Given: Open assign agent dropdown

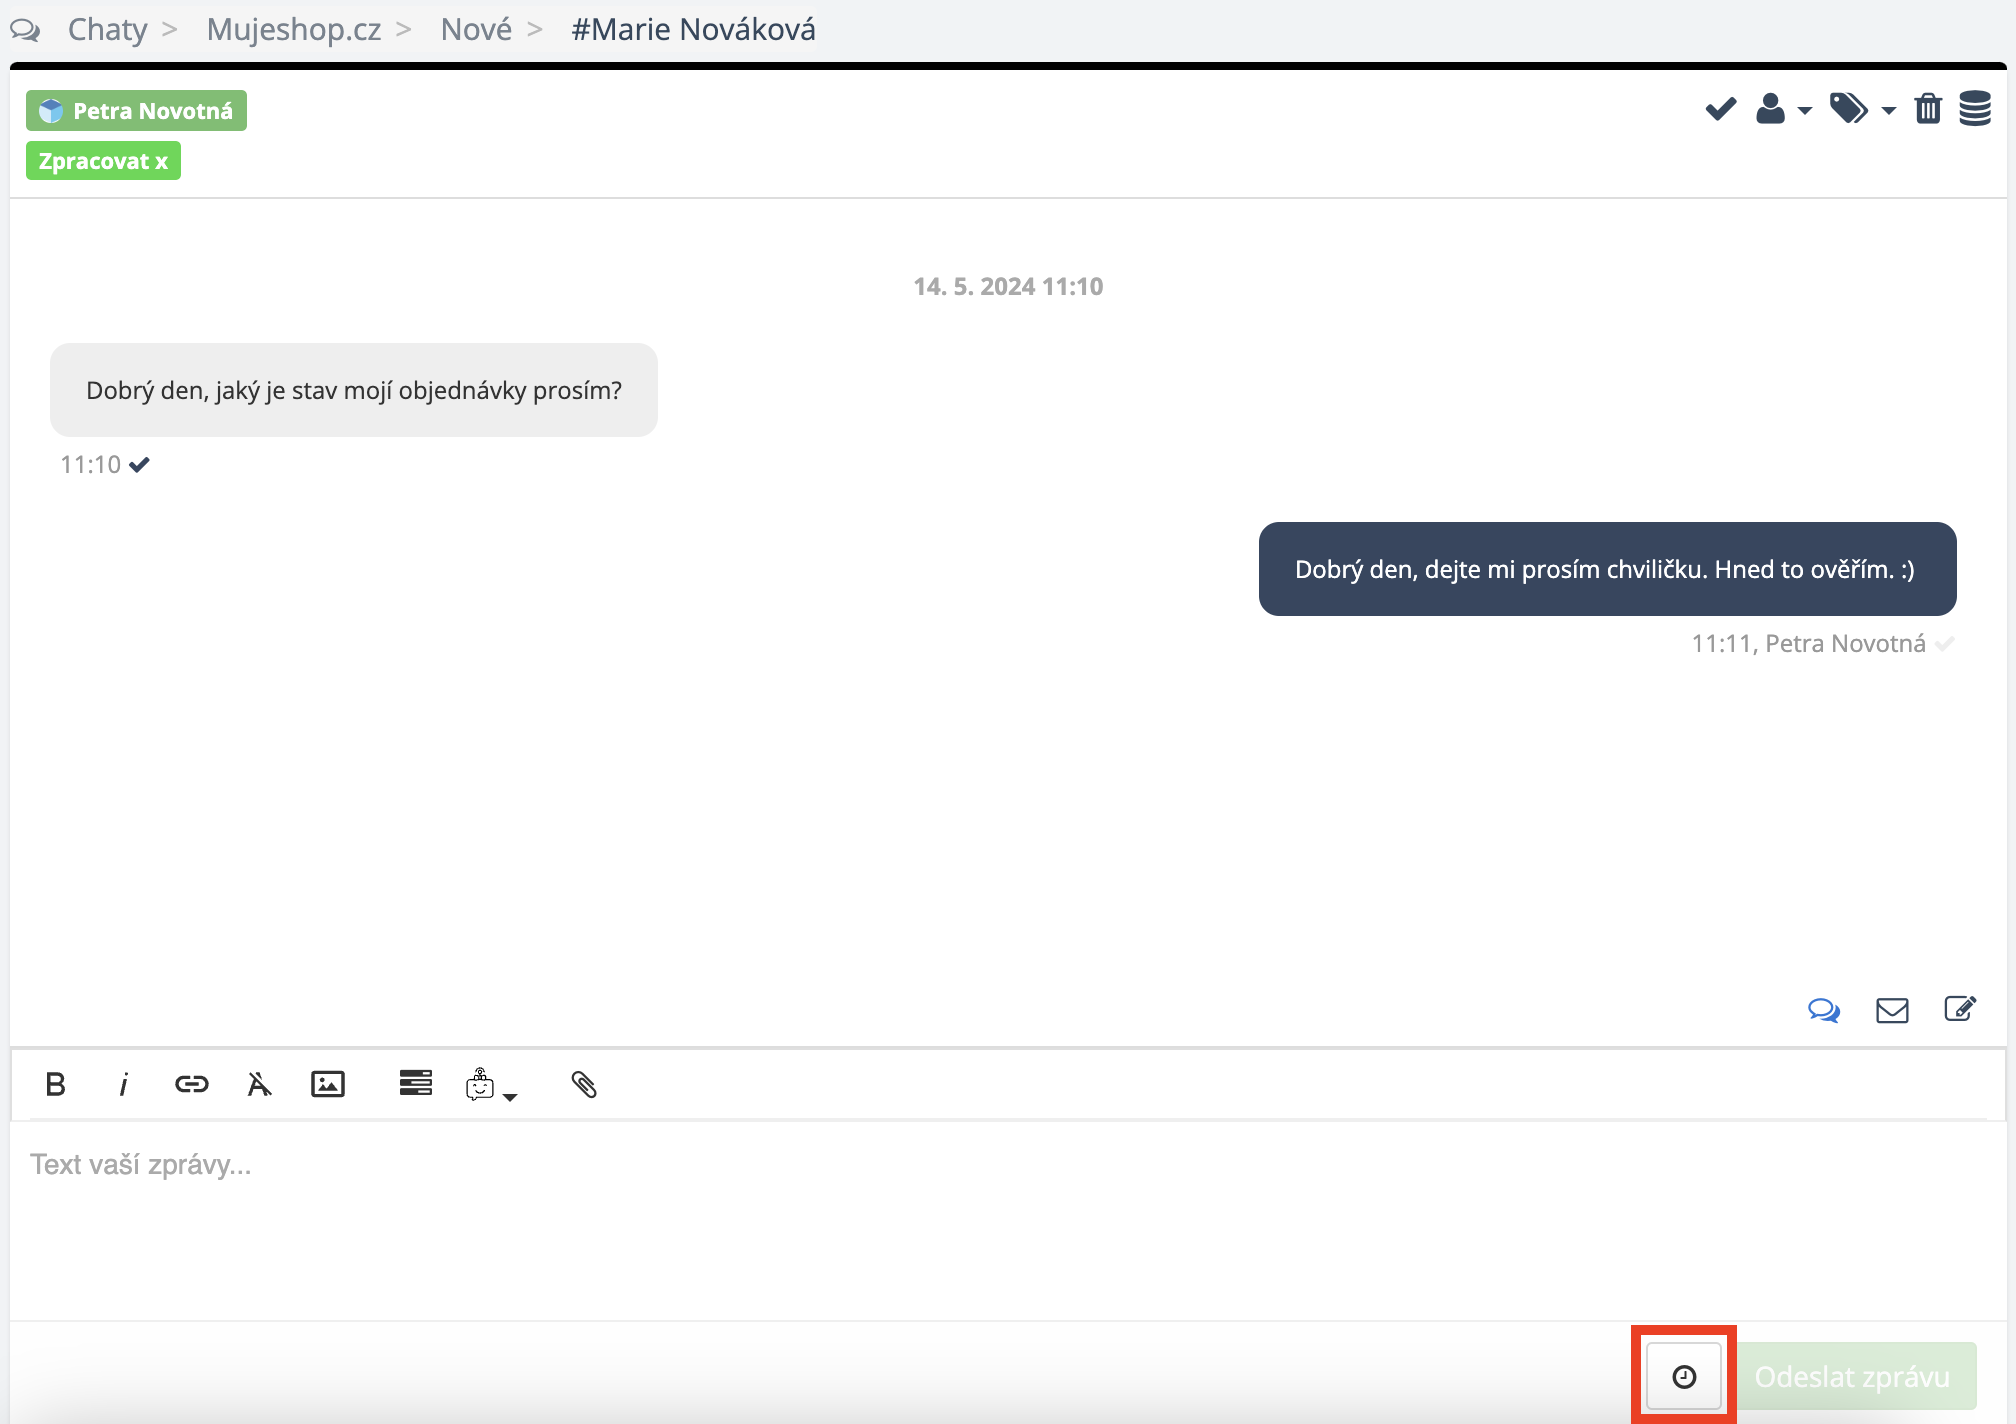Looking at the screenshot, I should coord(1783,109).
